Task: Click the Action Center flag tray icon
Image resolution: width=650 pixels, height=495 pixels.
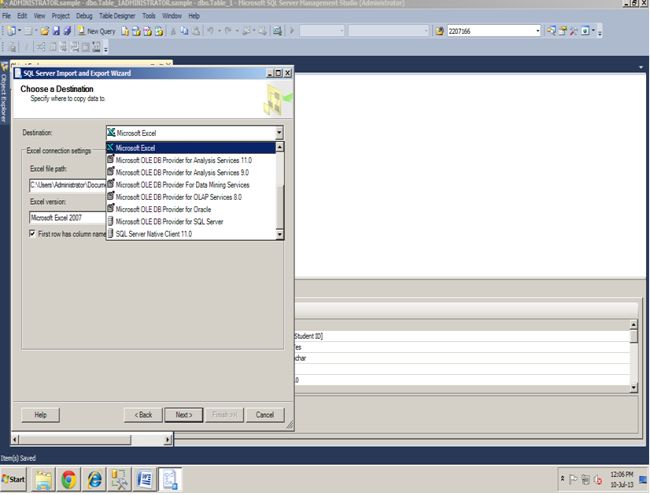Action: [x=573, y=480]
